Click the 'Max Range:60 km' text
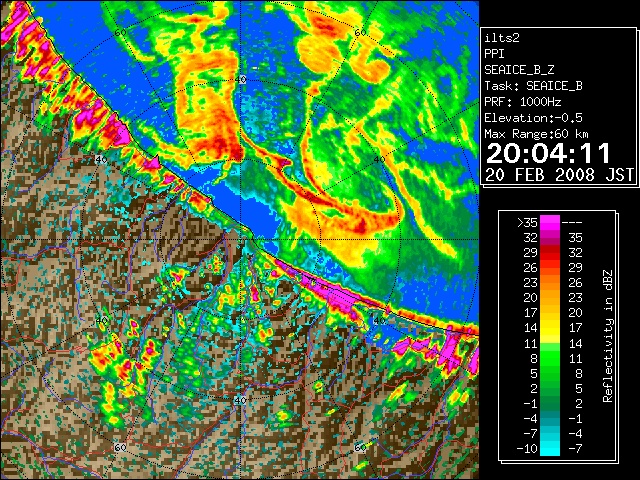 (537, 134)
